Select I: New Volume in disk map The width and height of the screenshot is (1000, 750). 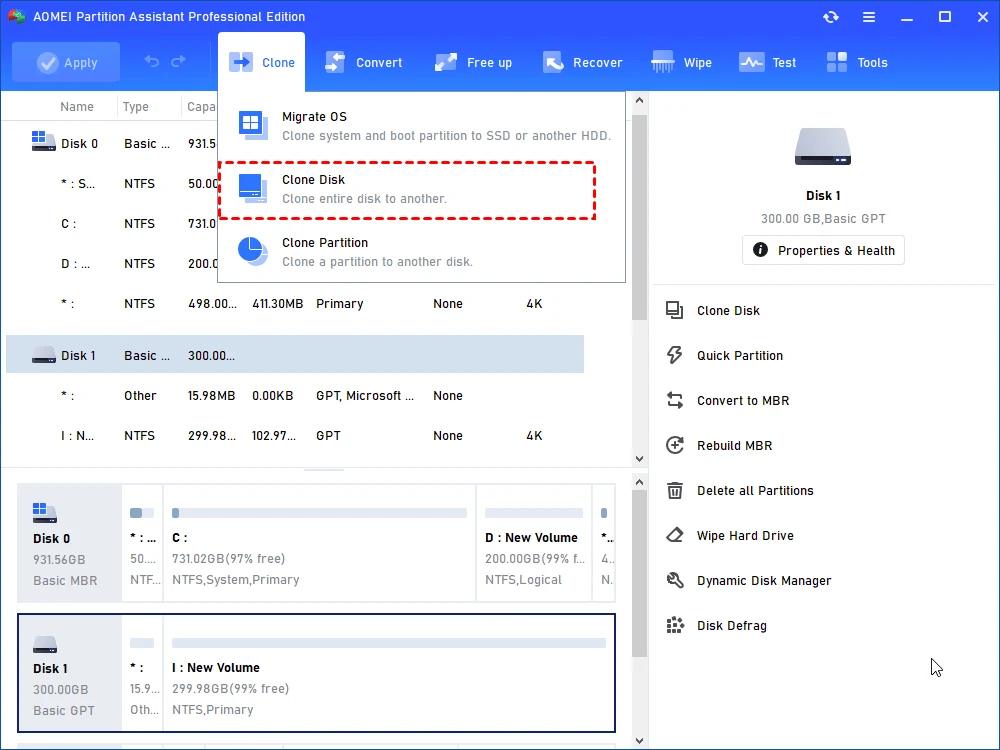389,673
